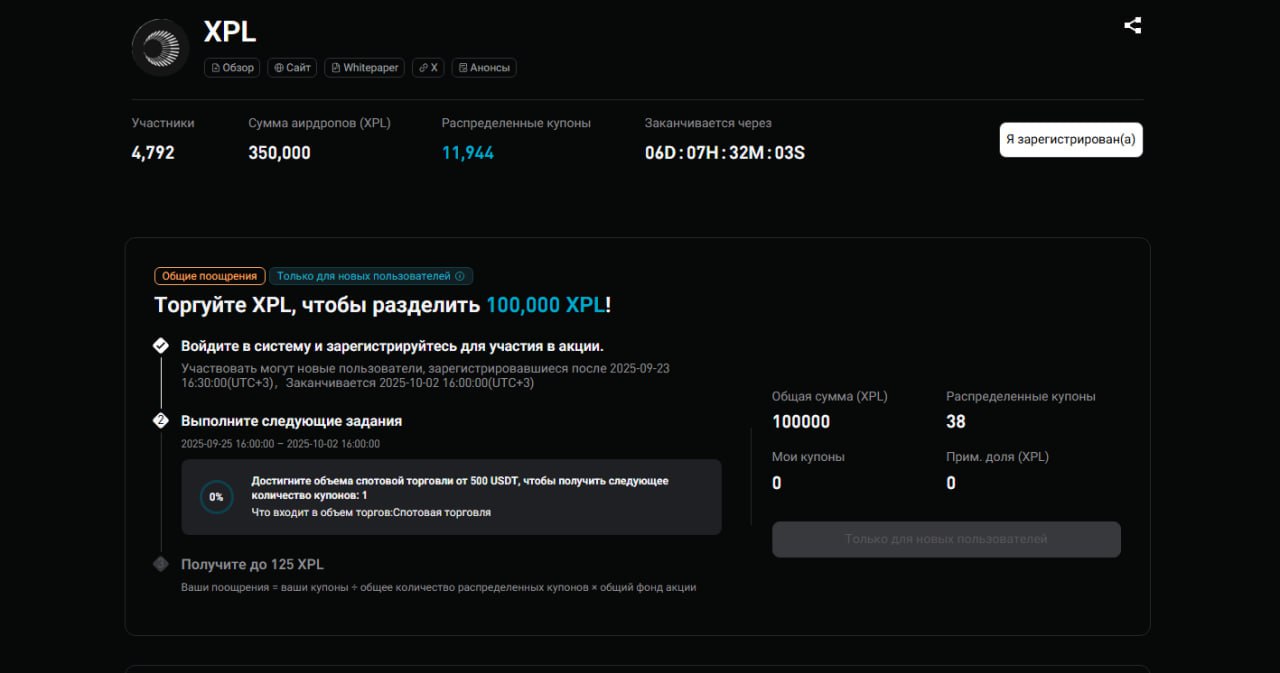The image size is (1280, 673).
Task: Open the Обзор overview link
Action: point(232,68)
